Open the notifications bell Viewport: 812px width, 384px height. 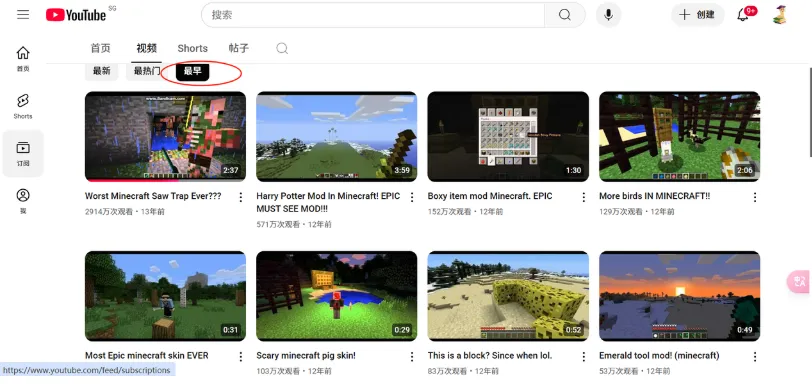743,14
